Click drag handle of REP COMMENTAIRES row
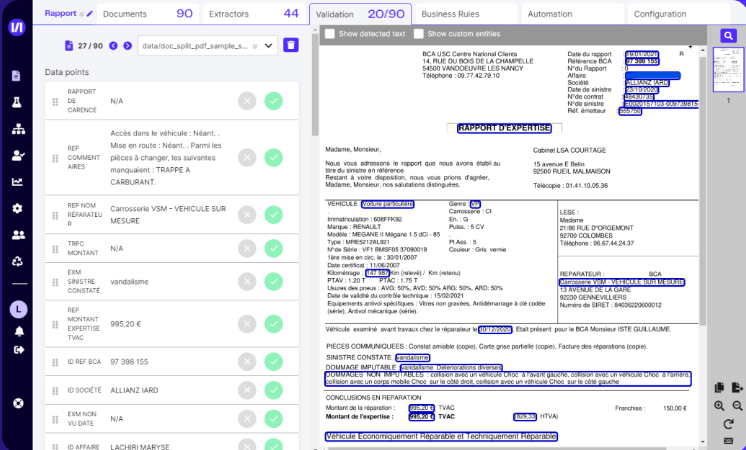746x450 pixels. [x=55, y=158]
